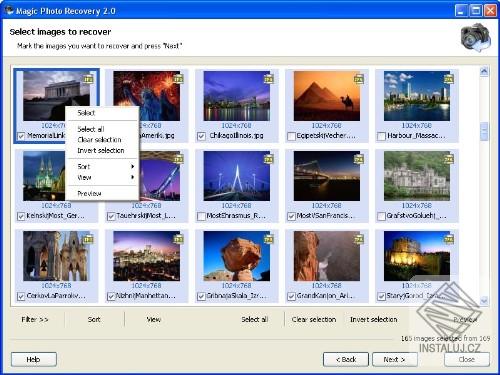
Task: Choose Select in the context menu
Action: (102, 113)
